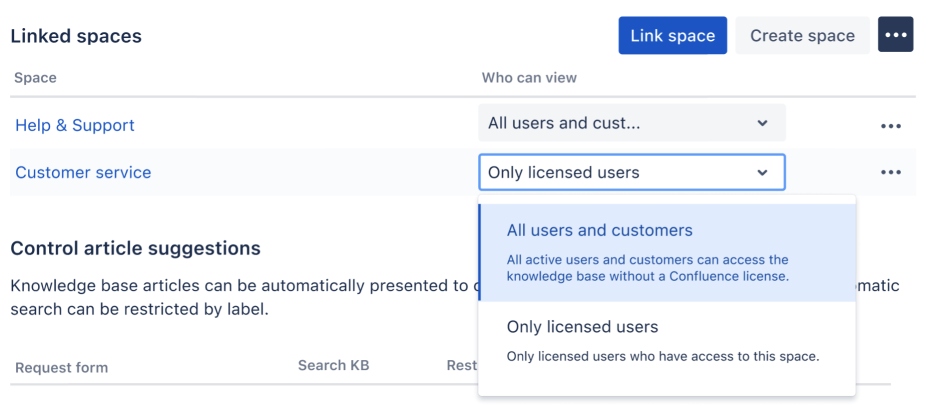This screenshot has height=416, width=928.
Task: Click the 'Who can view' column header
Action: point(529,78)
